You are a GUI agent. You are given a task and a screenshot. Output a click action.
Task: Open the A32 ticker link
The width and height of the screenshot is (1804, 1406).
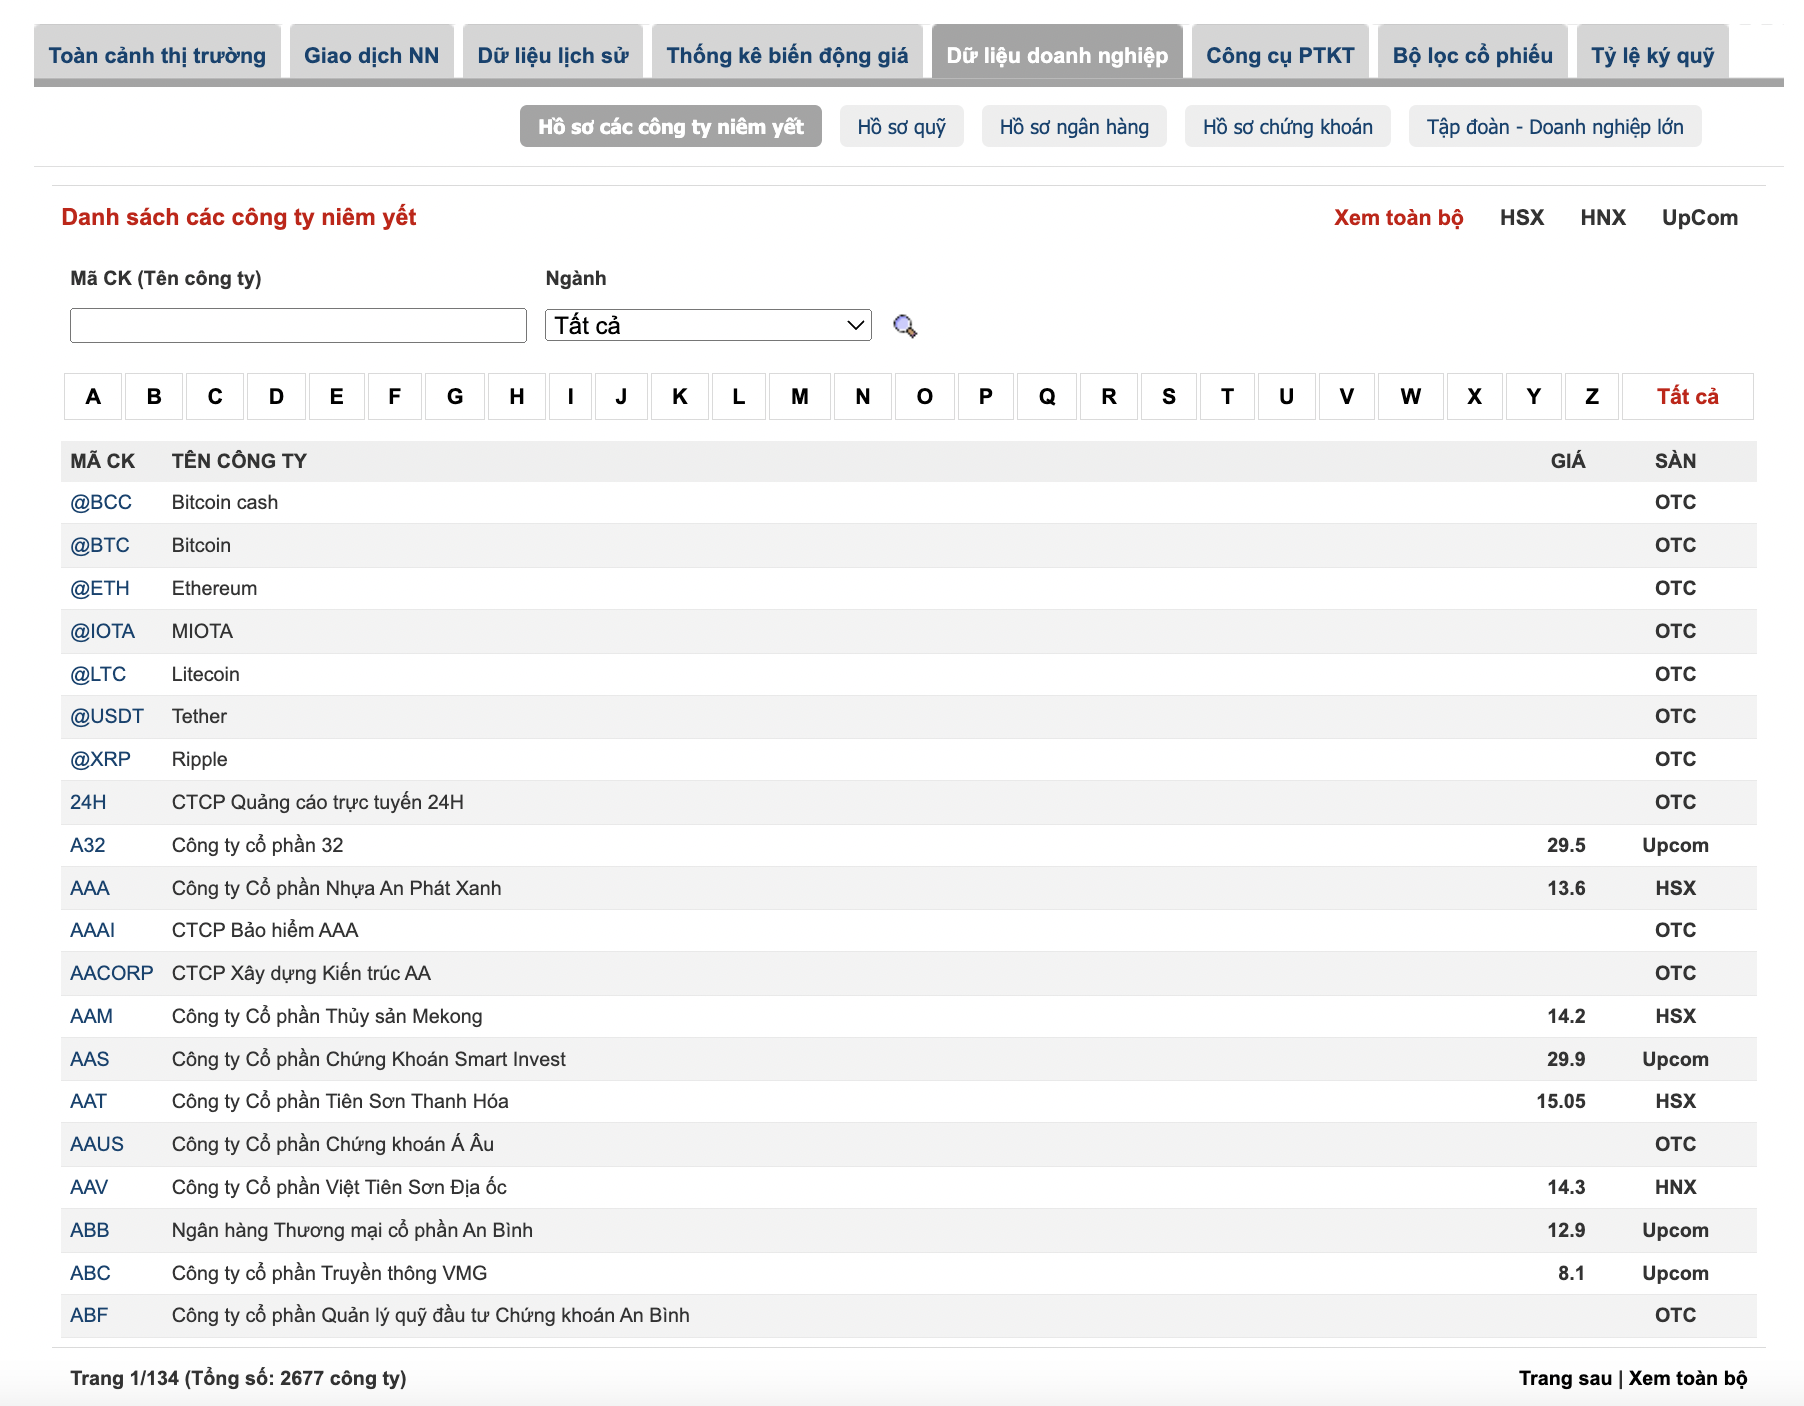tap(88, 845)
